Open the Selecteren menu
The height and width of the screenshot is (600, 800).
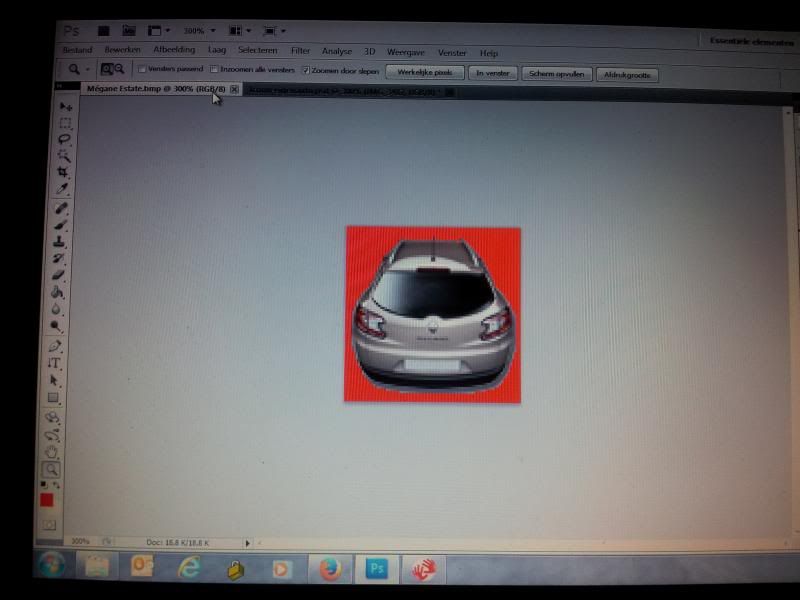click(258, 50)
